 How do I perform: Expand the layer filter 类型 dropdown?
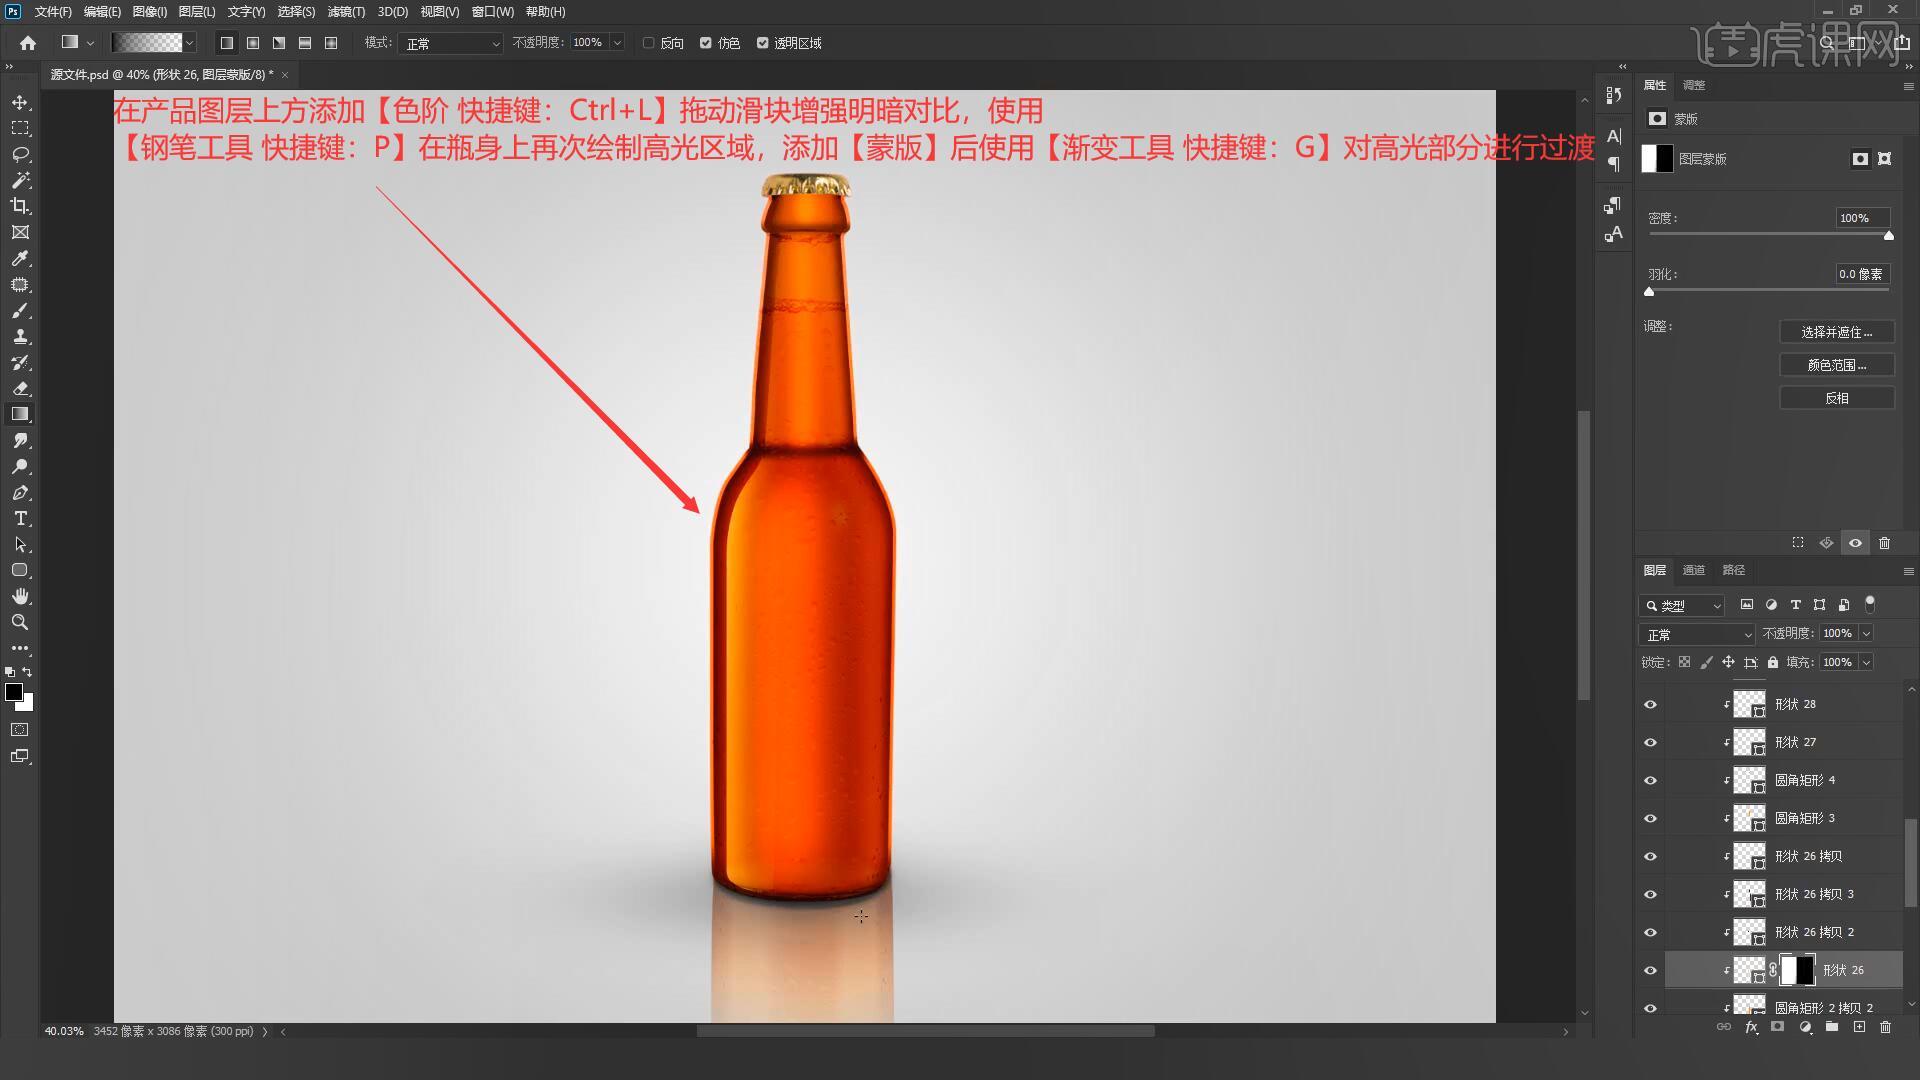pyautogui.click(x=1683, y=606)
